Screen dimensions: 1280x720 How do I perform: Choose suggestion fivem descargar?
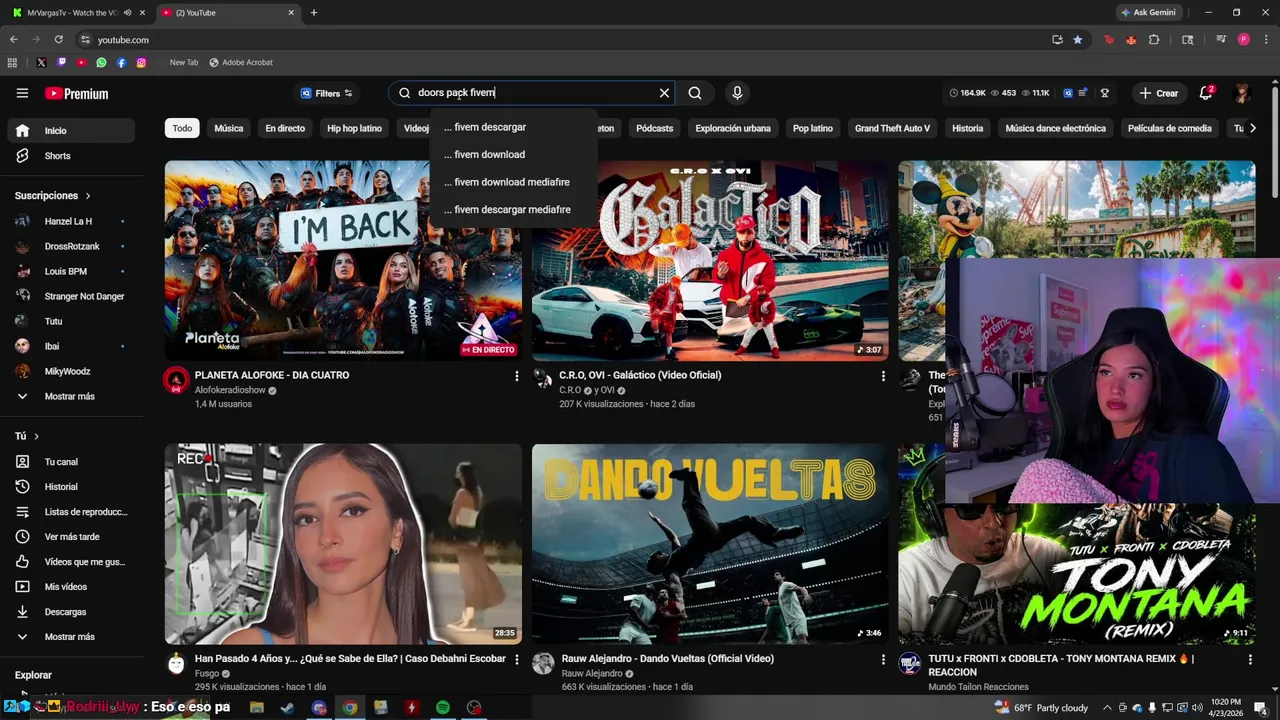point(513,127)
